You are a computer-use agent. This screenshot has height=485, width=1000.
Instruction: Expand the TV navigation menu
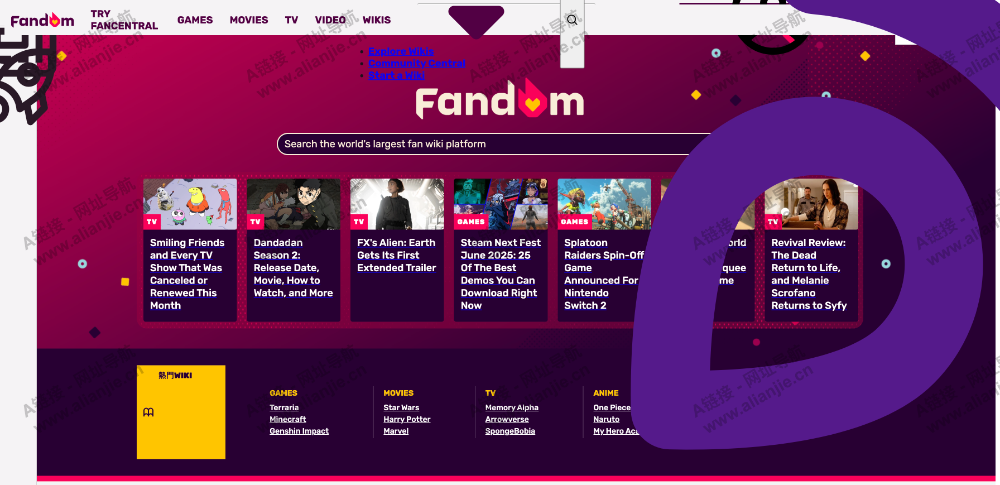pos(291,20)
